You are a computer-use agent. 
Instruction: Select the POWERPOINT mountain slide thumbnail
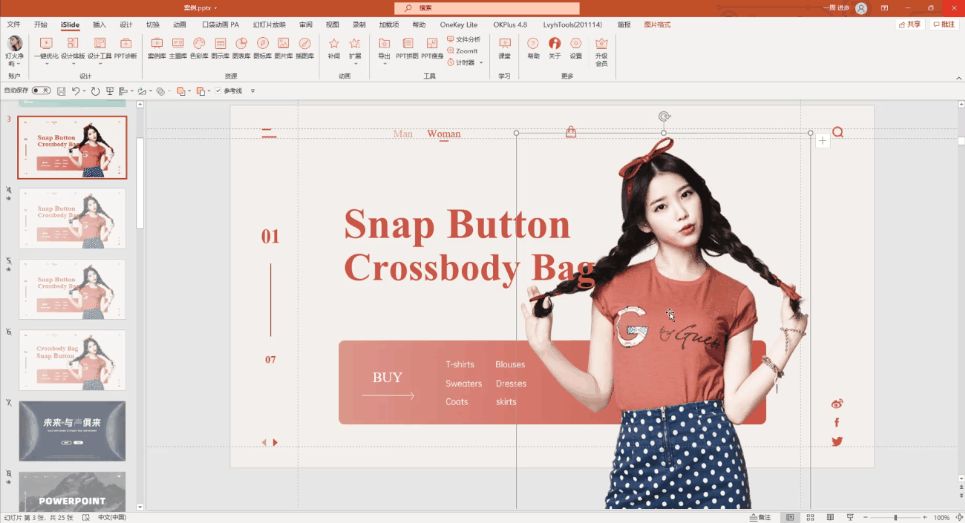point(72,491)
